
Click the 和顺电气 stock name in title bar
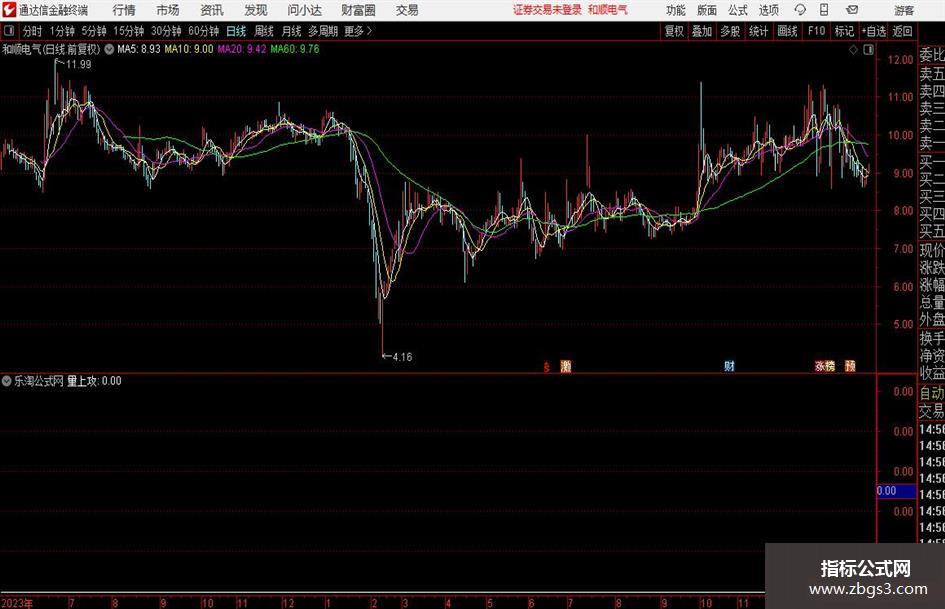608,10
